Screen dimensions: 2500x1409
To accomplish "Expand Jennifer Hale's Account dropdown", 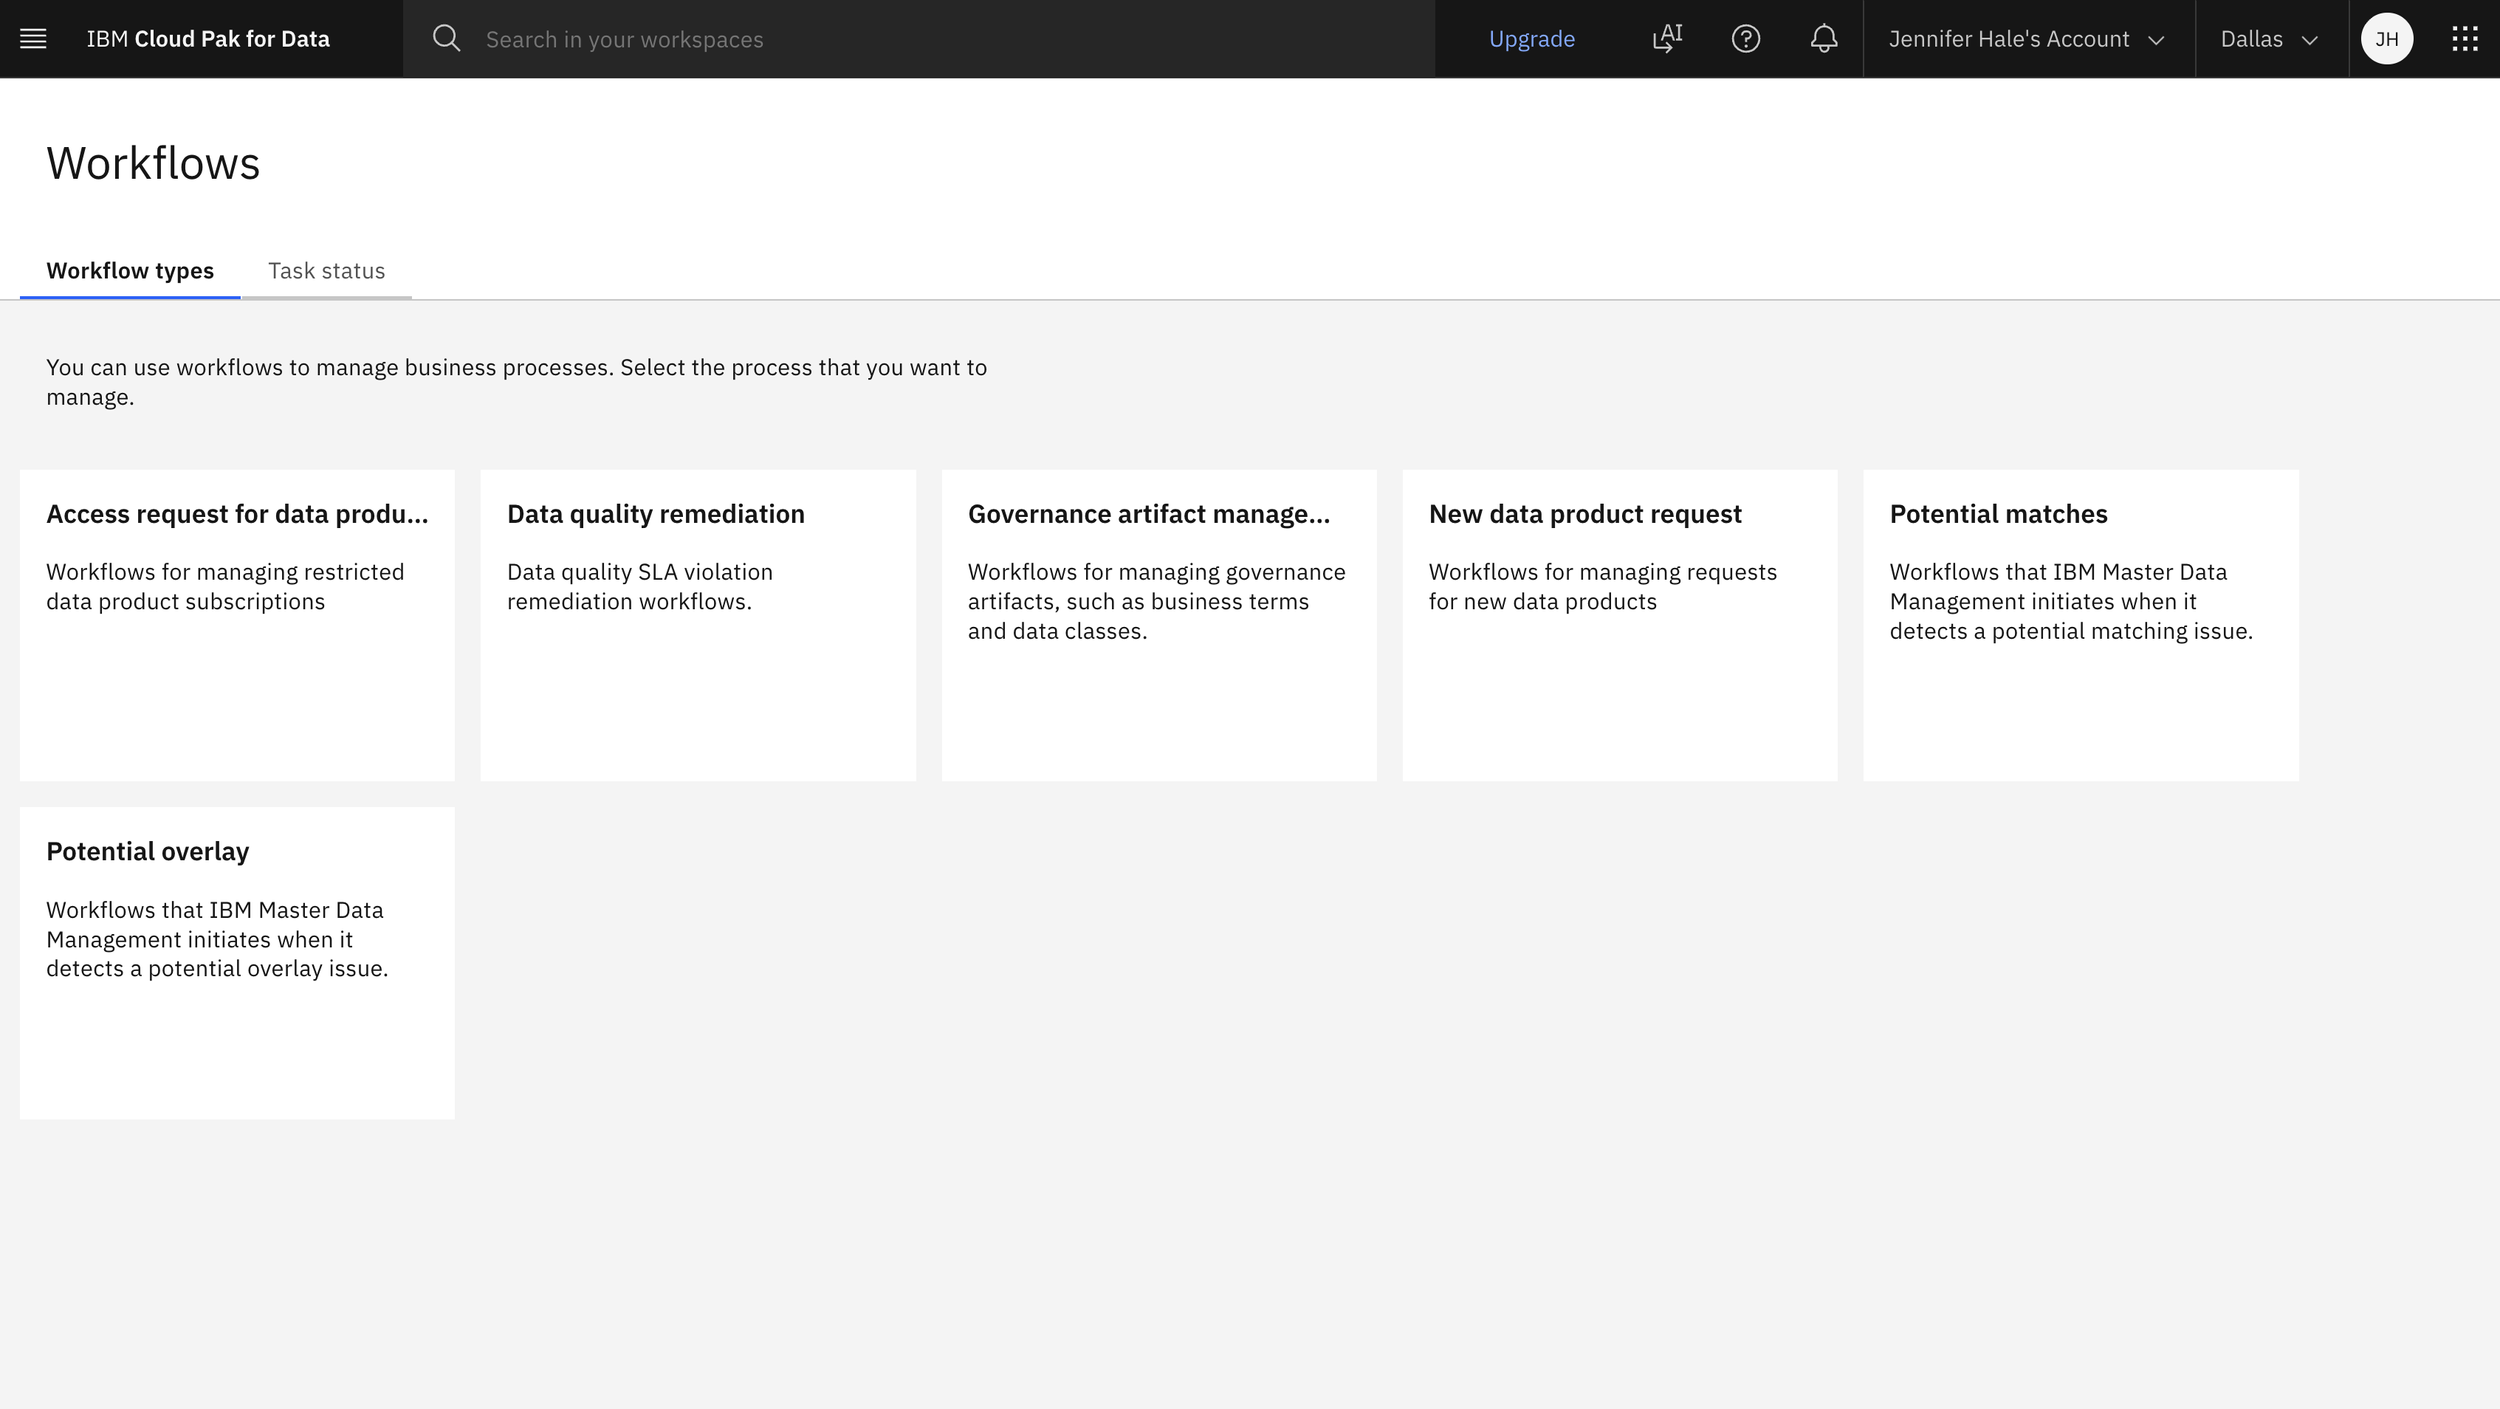I will (2027, 39).
